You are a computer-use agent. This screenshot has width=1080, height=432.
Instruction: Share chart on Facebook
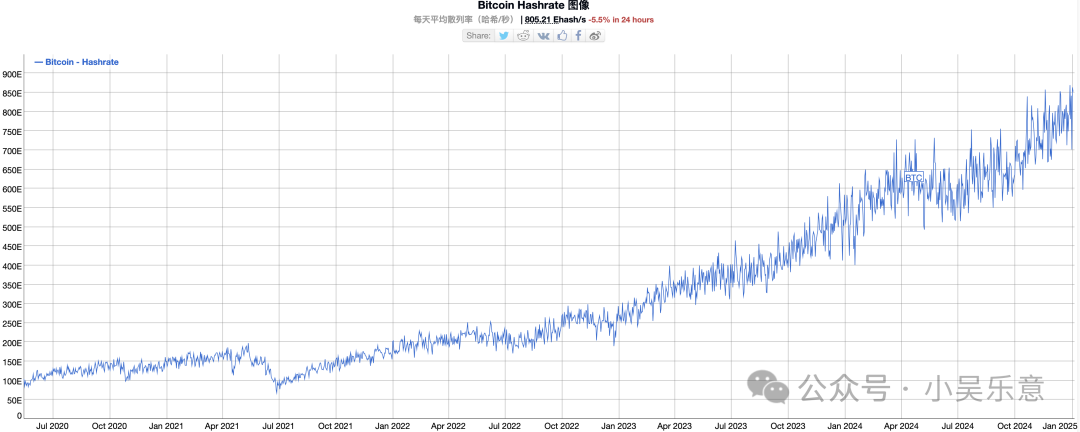pyautogui.click(x=579, y=35)
